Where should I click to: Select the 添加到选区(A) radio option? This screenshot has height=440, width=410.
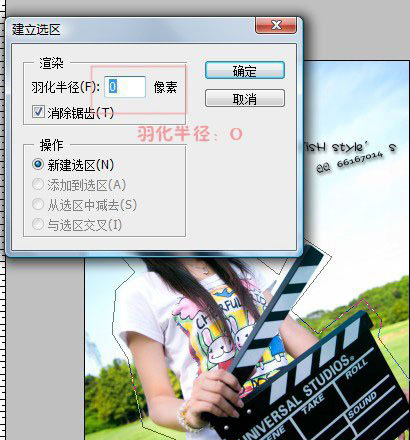(38, 184)
